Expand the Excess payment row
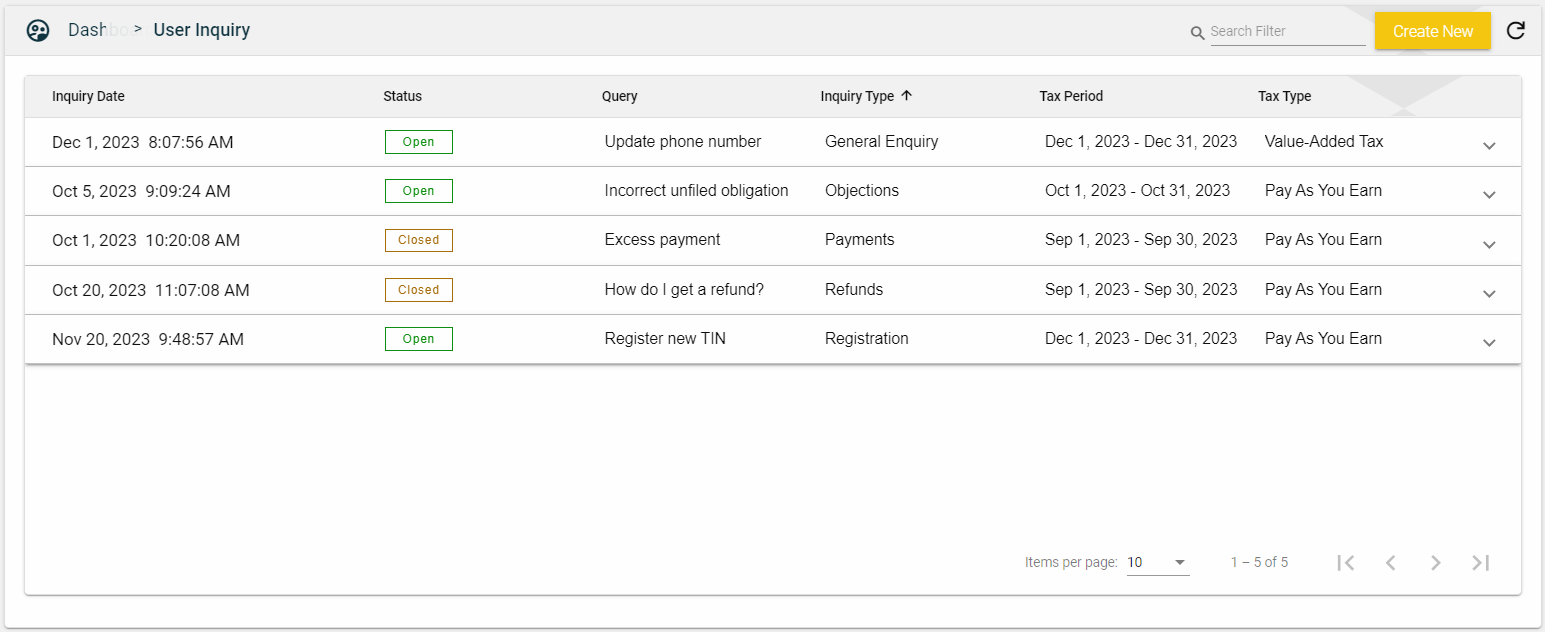This screenshot has height=632, width=1545. point(1489,244)
